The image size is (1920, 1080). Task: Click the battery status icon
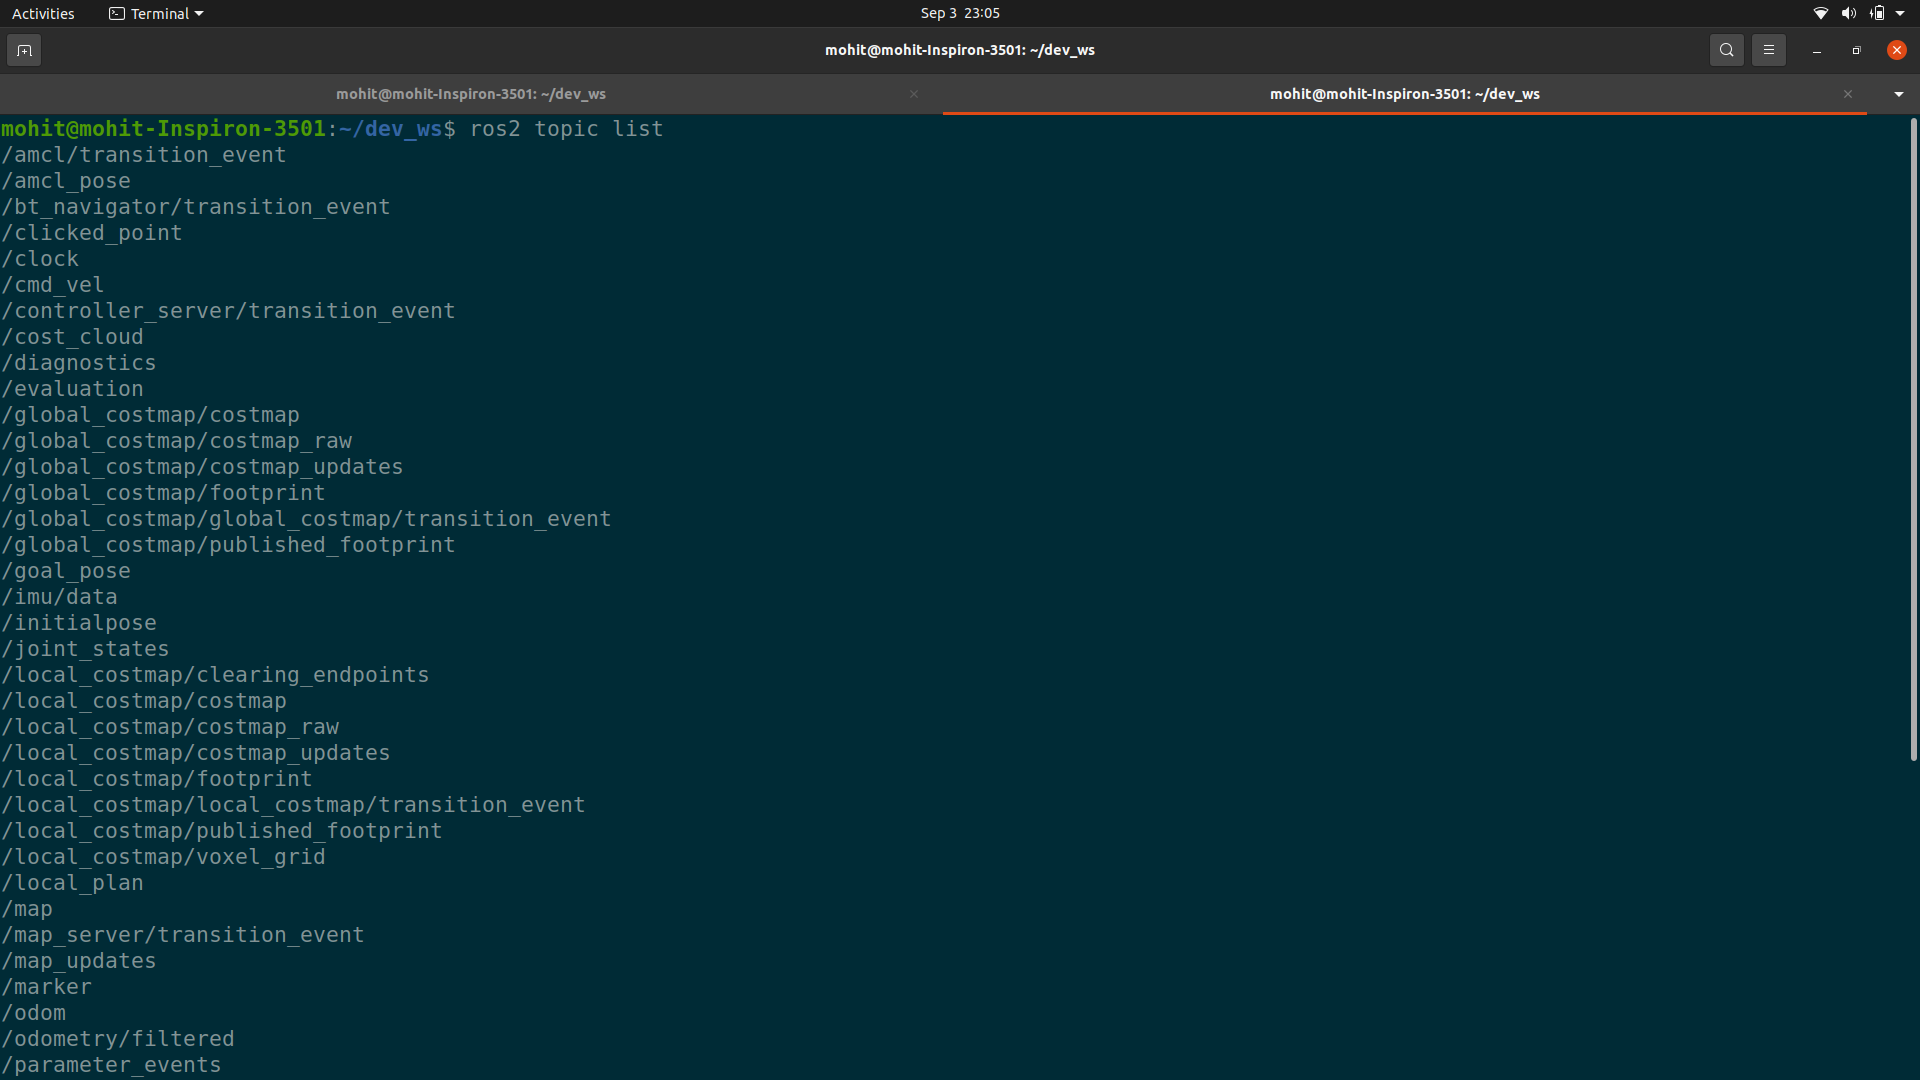(x=1877, y=13)
